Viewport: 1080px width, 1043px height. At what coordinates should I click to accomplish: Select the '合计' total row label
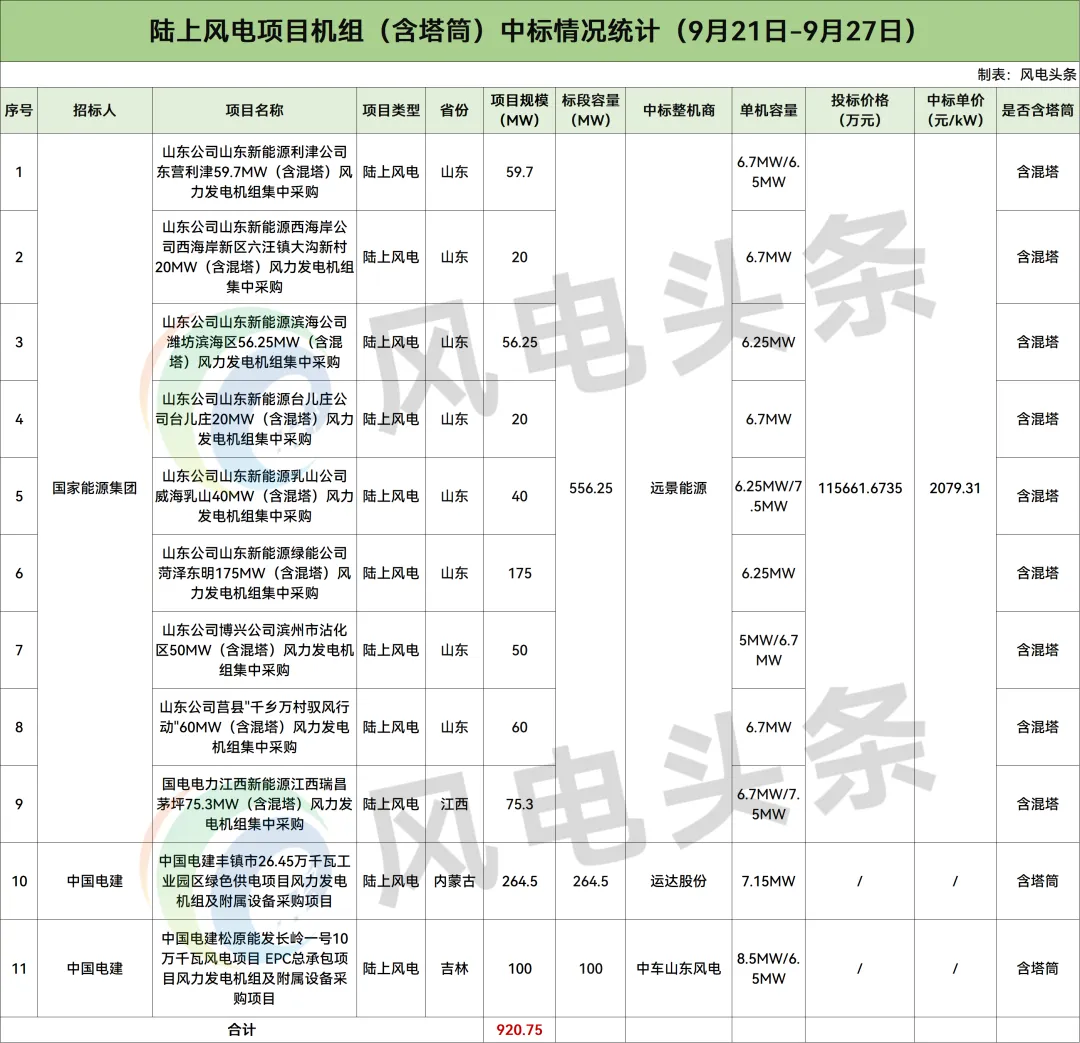pos(241,1030)
